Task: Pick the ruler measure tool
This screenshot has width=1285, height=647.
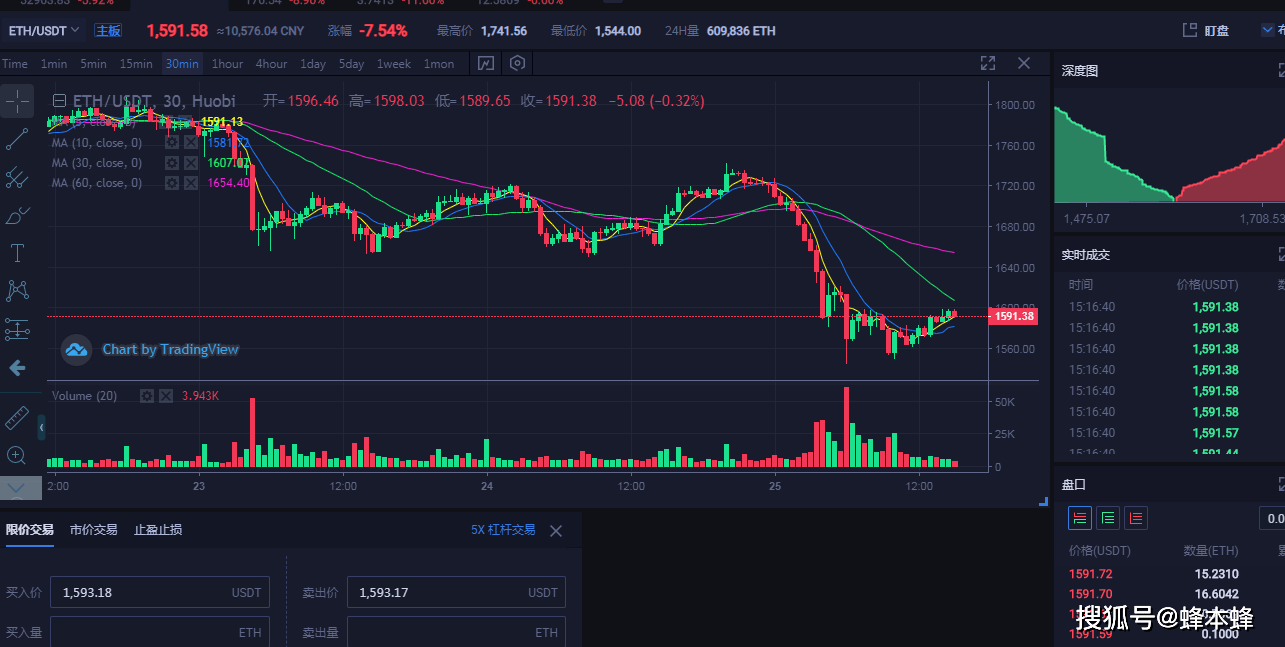Action: click(x=17, y=417)
